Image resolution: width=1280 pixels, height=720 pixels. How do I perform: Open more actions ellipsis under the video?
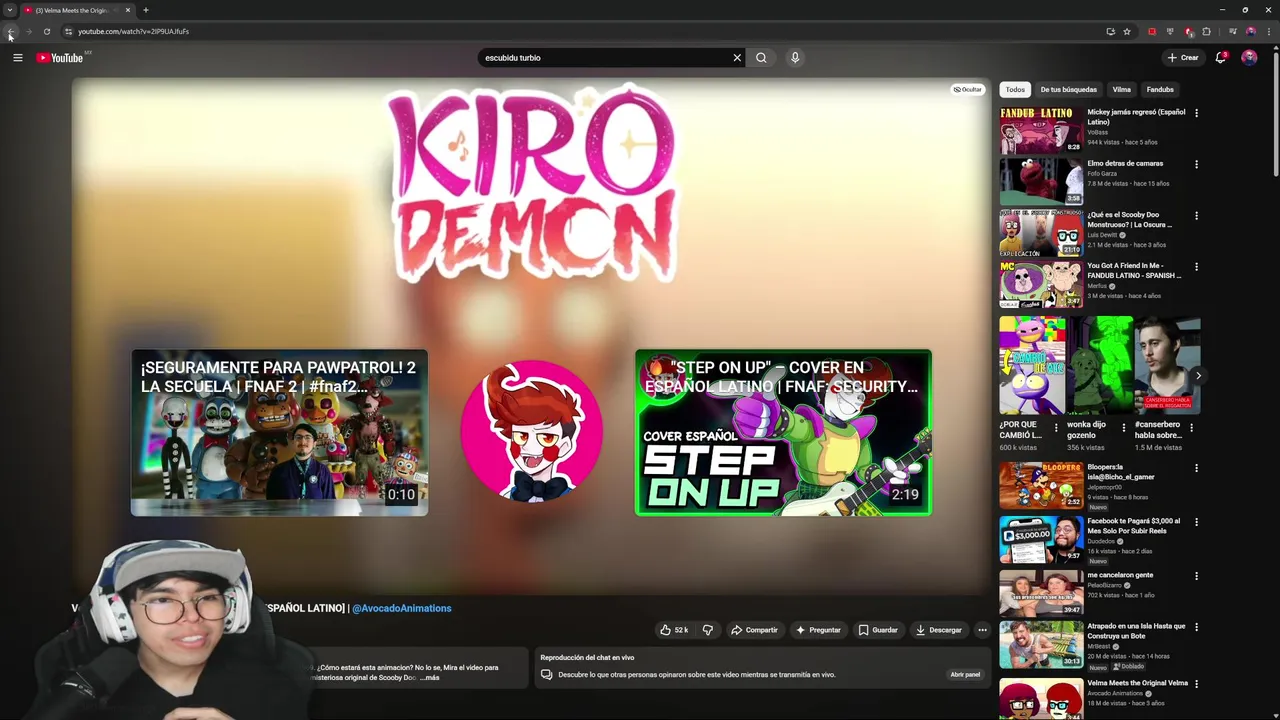coord(982,630)
